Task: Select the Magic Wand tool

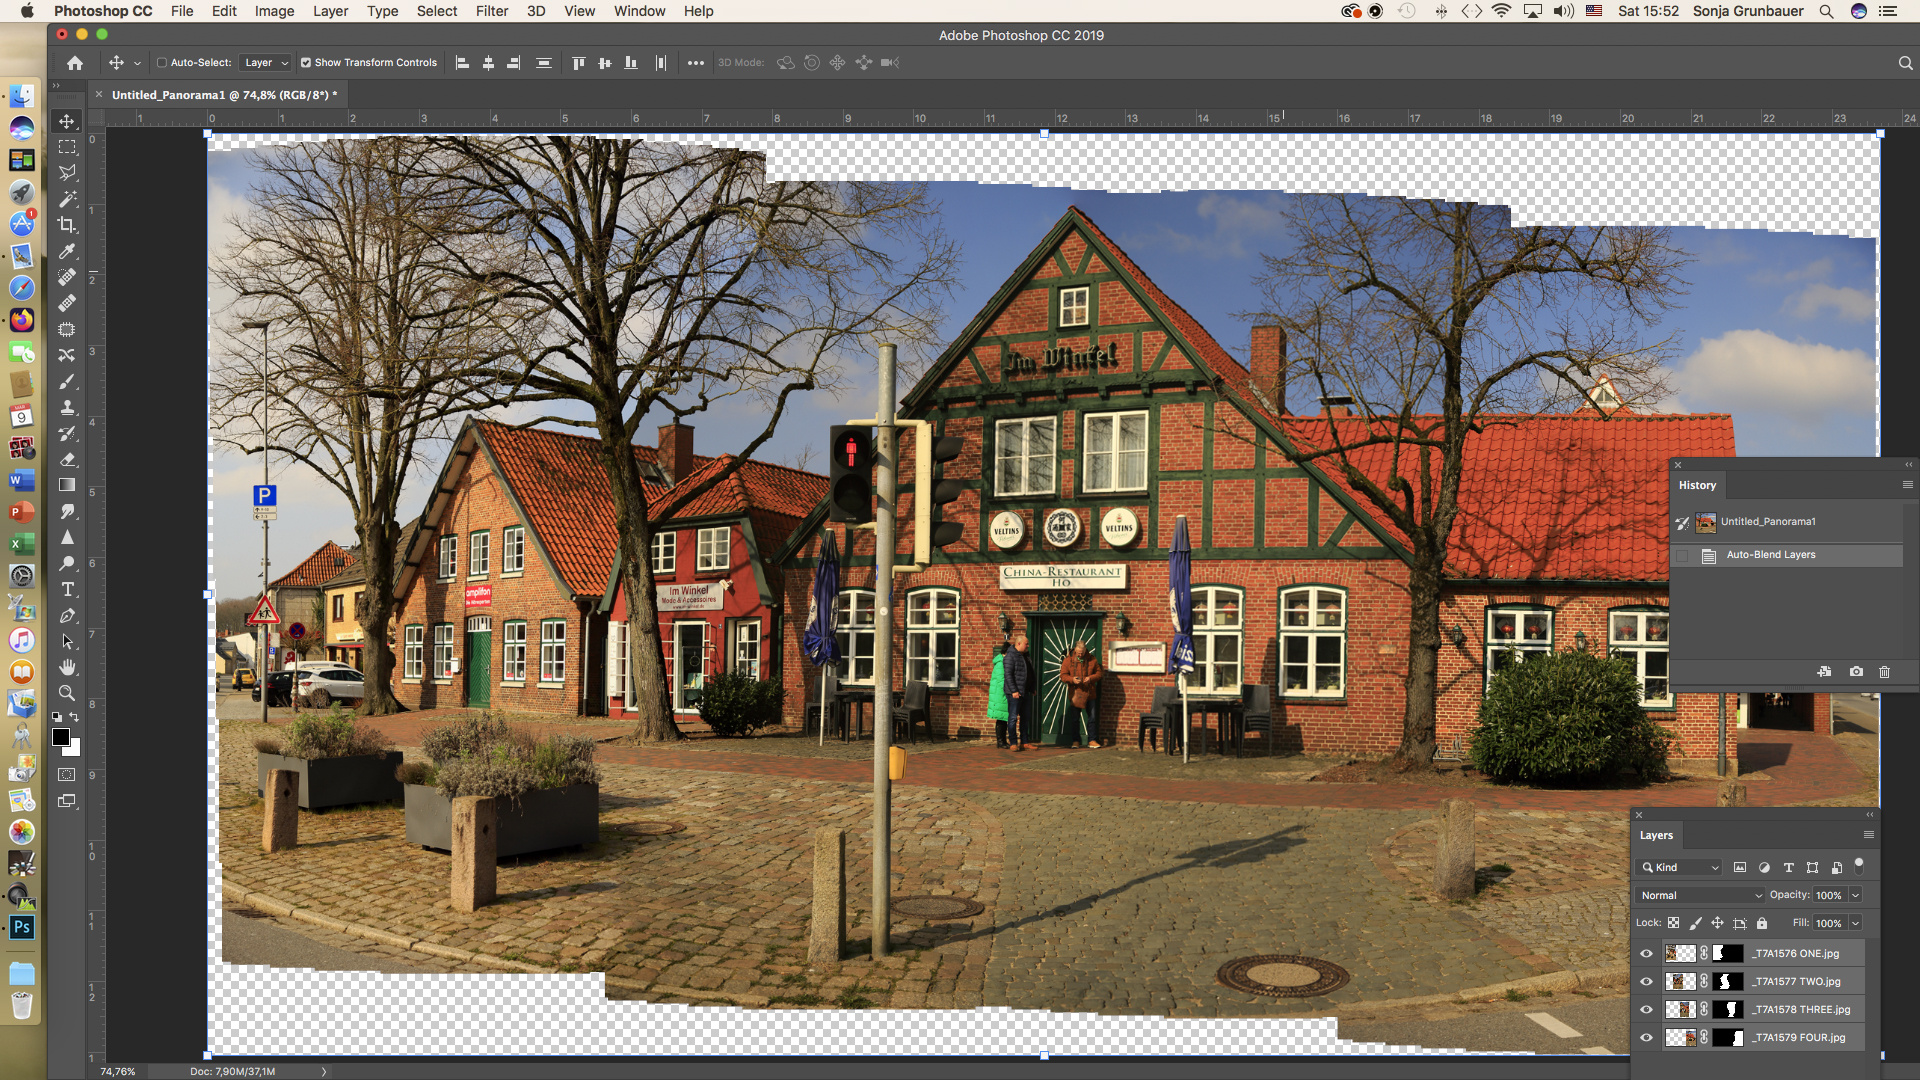Action: click(67, 199)
